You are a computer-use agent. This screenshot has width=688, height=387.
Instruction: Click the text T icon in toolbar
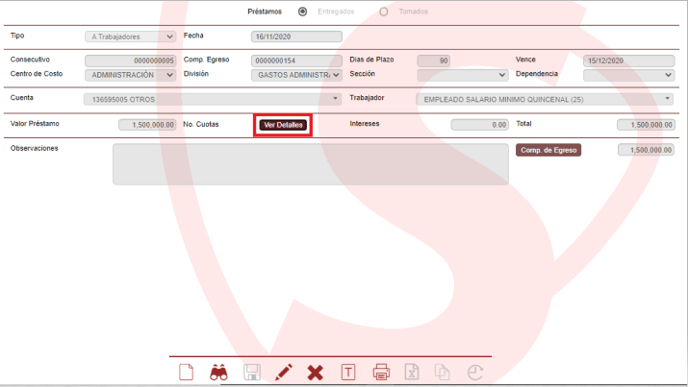pyautogui.click(x=348, y=373)
